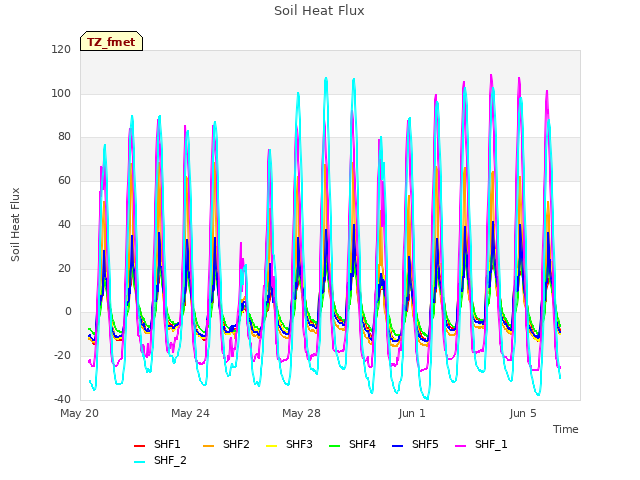Click the Time axis label
The image size is (640, 480).
click(566, 429)
